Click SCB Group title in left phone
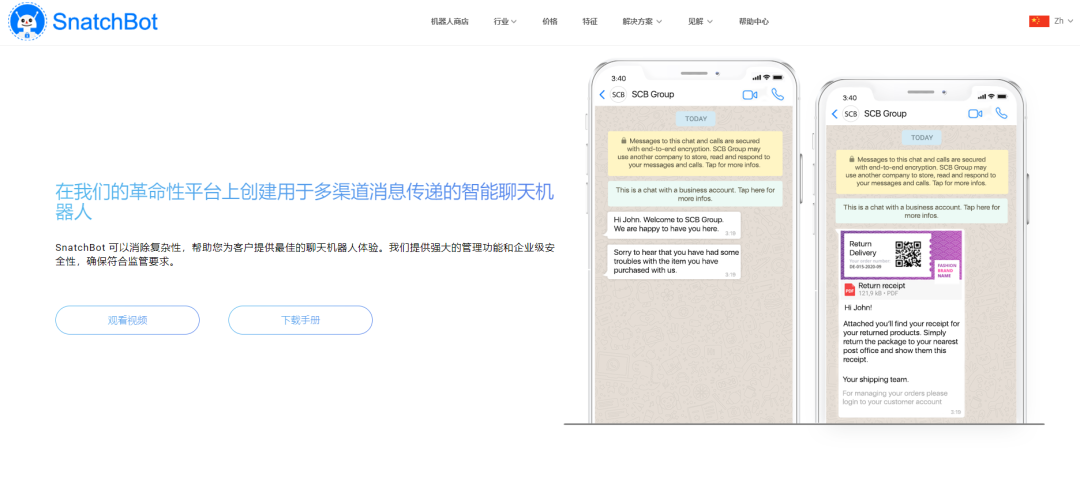 point(653,94)
